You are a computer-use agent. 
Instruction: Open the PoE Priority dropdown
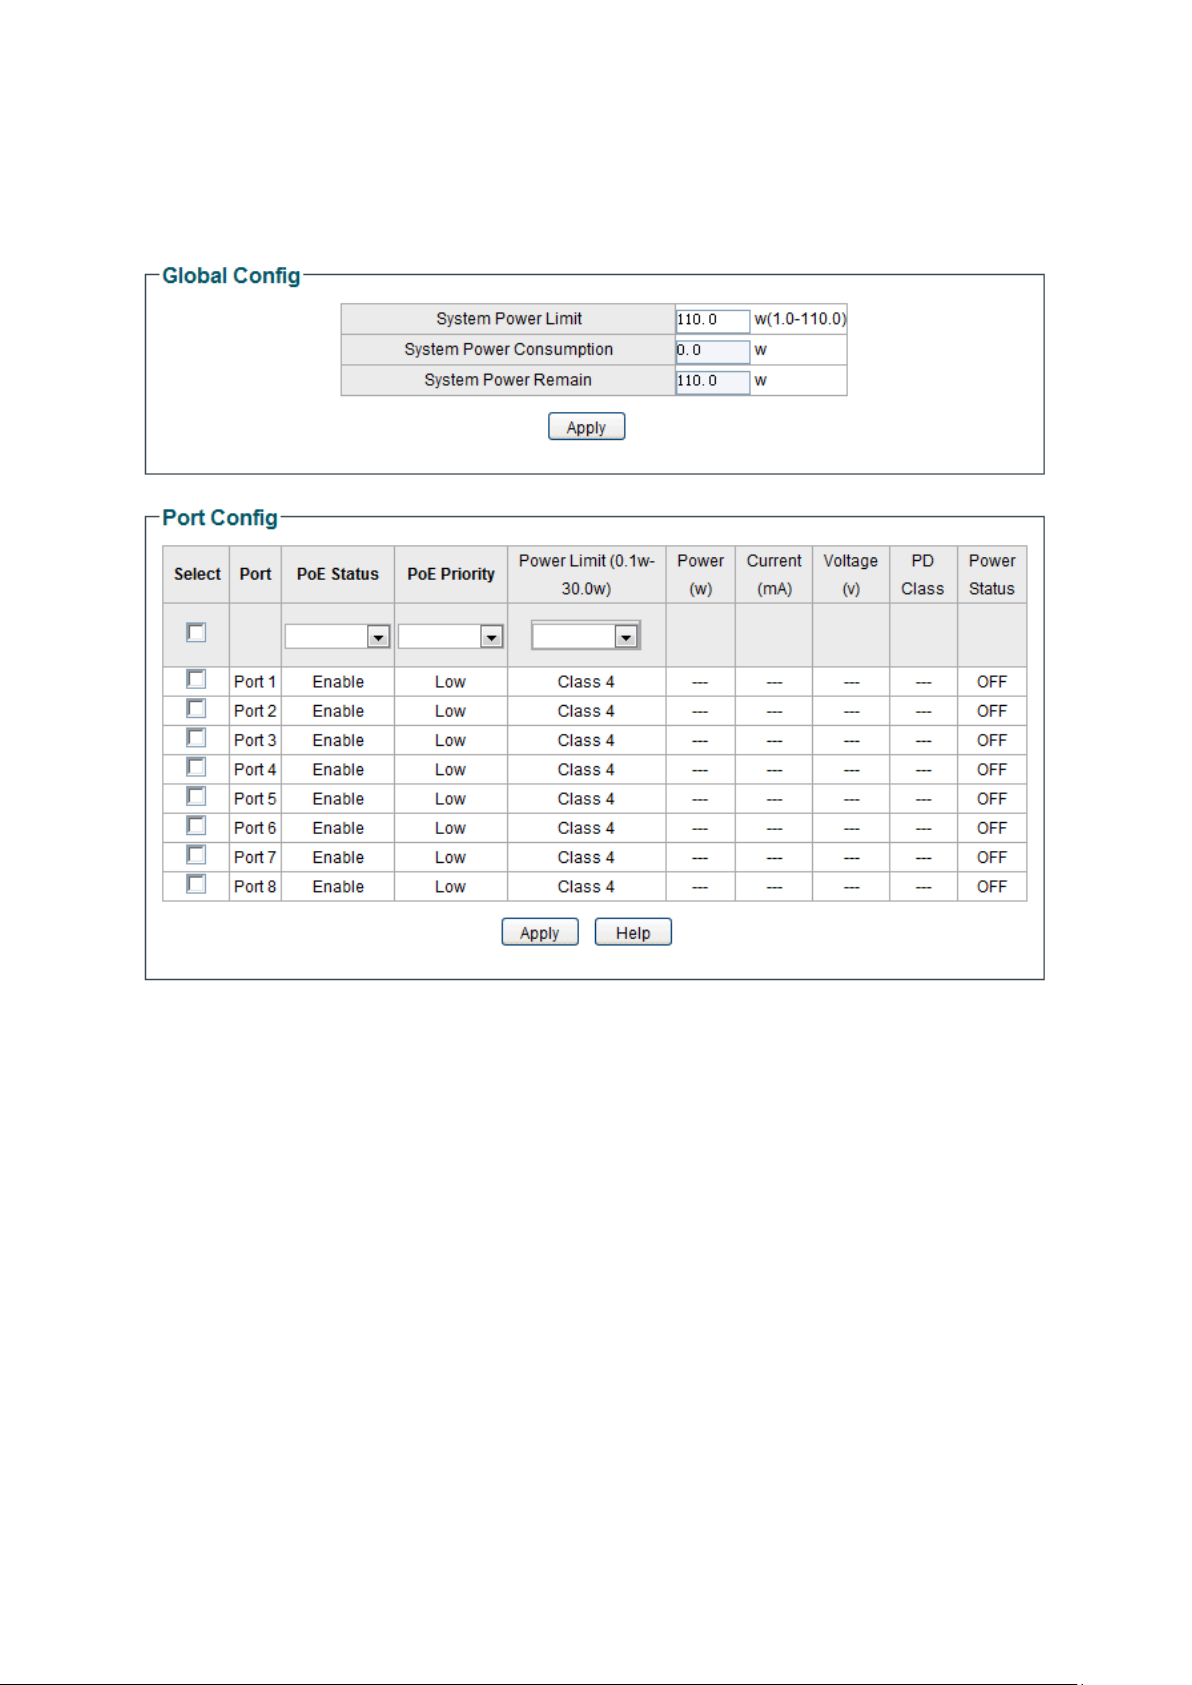click(x=450, y=636)
